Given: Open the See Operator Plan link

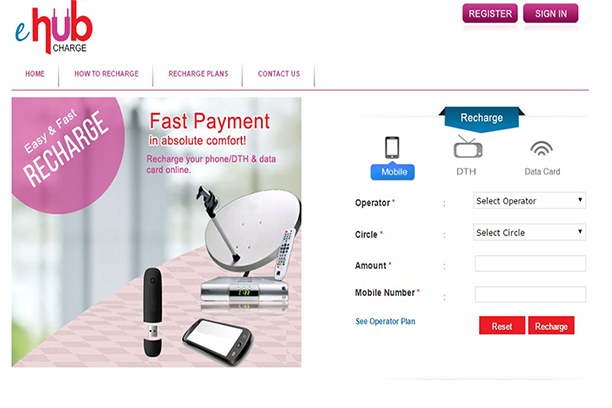Looking at the screenshot, I should (x=385, y=321).
